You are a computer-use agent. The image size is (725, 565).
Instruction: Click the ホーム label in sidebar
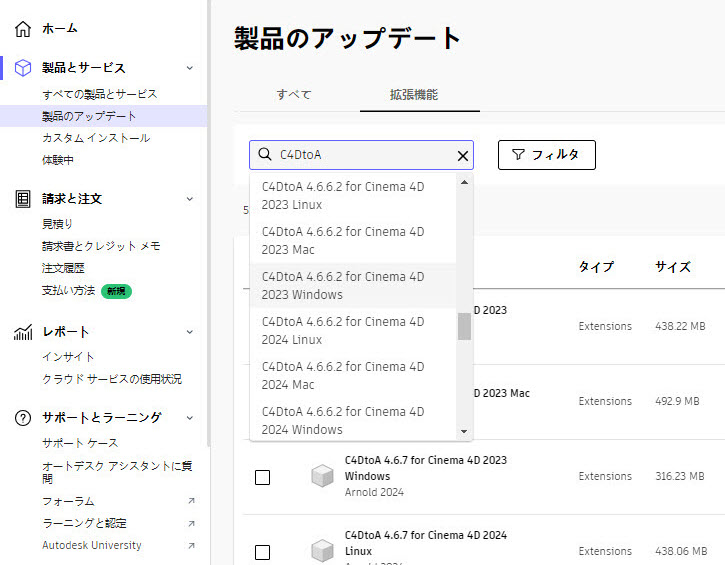pos(60,29)
